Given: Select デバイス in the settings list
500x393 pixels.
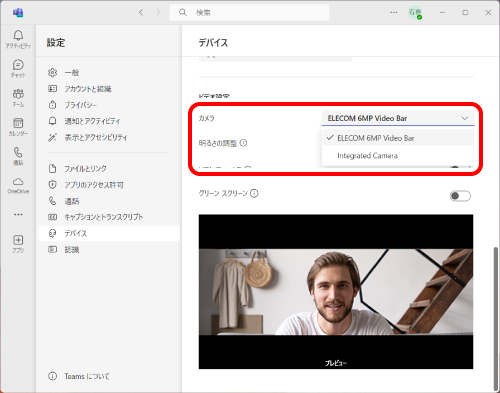Looking at the screenshot, I should [x=109, y=233].
